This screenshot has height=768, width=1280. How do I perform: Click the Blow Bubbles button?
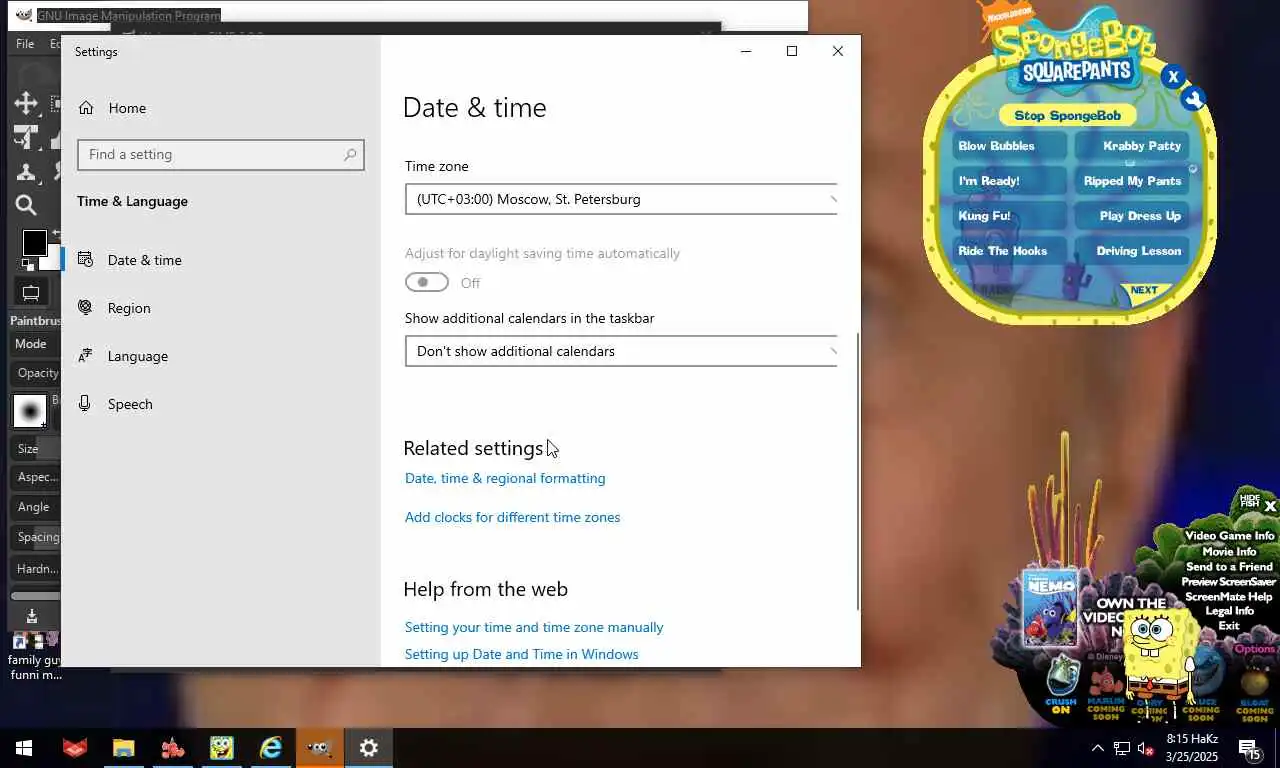pyautogui.click(x=1009, y=146)
